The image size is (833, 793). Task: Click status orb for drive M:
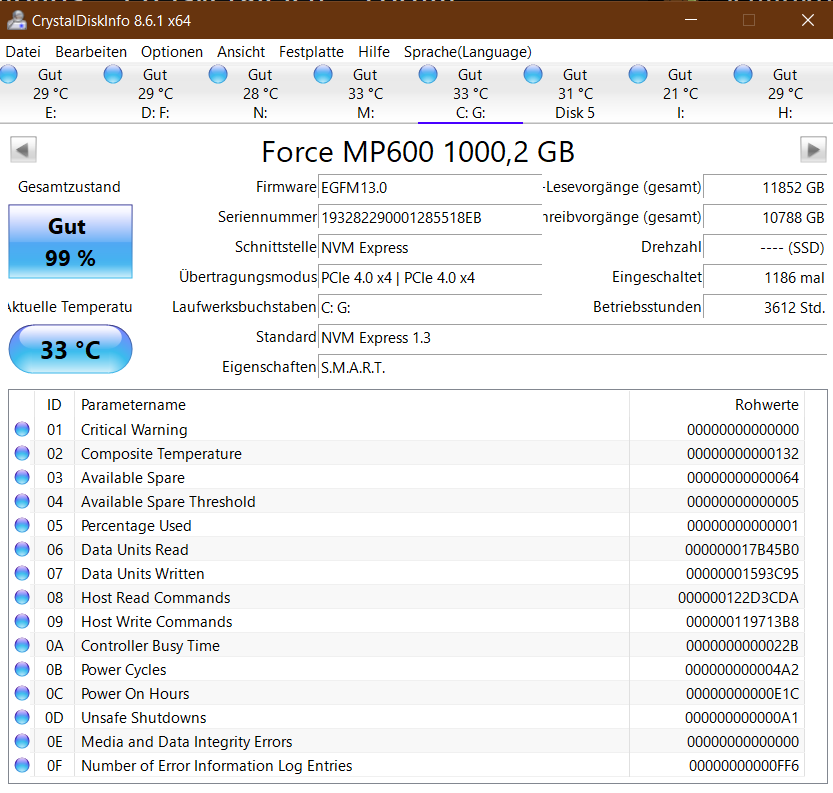pyautogui.click(x=323, y=74)
